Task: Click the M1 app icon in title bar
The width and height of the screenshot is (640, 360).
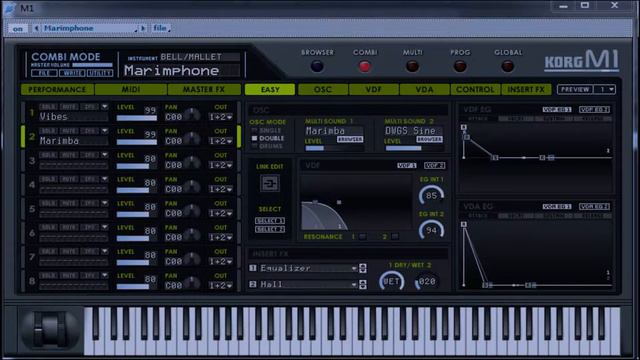Action: (9, 8)
